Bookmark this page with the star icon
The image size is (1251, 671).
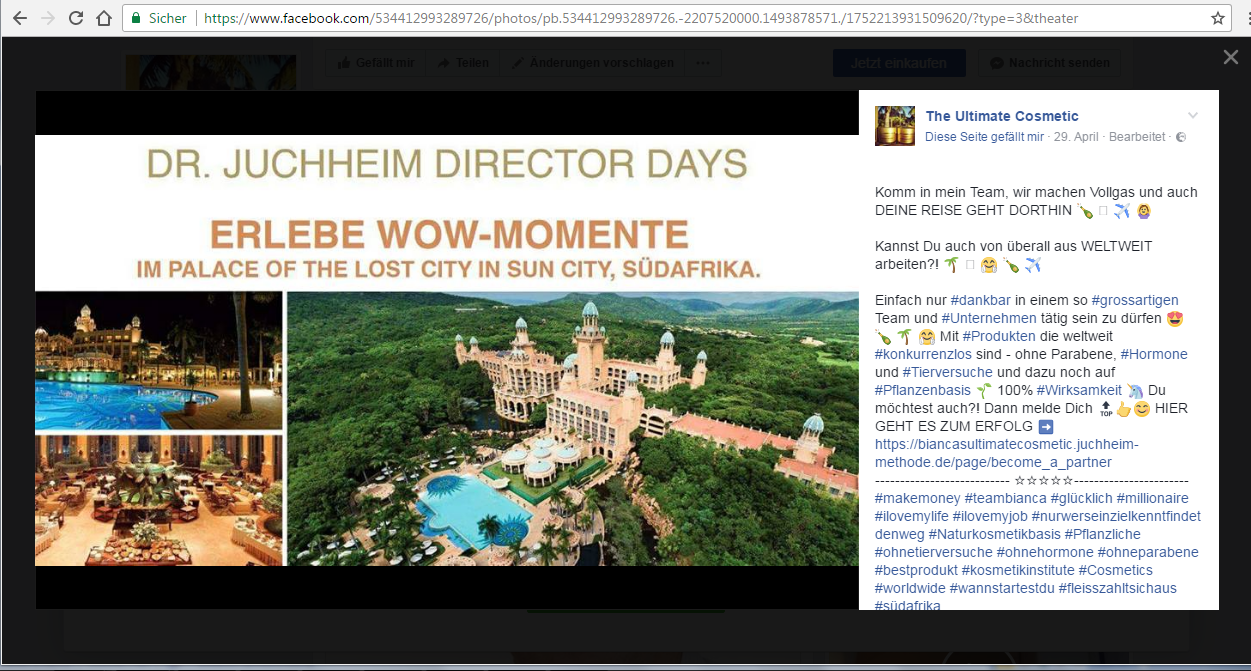click(1218, 18)
